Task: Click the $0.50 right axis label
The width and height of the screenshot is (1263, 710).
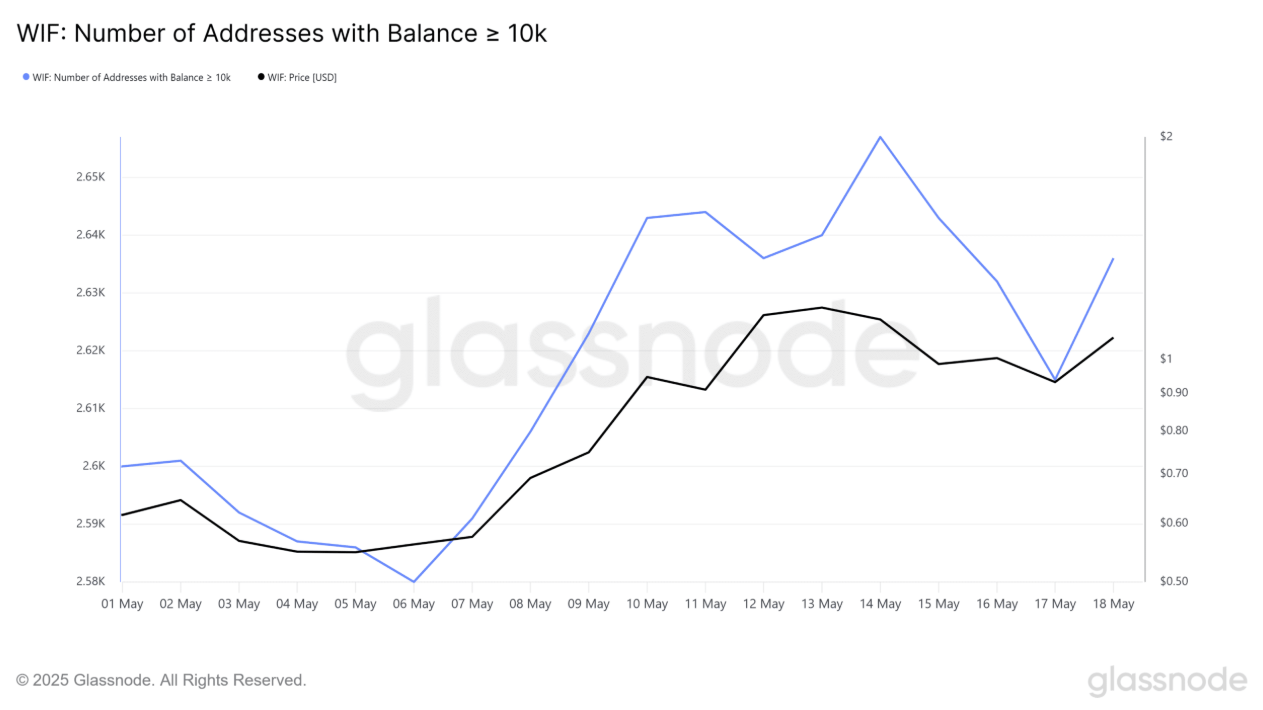Action: [1174, 581]
